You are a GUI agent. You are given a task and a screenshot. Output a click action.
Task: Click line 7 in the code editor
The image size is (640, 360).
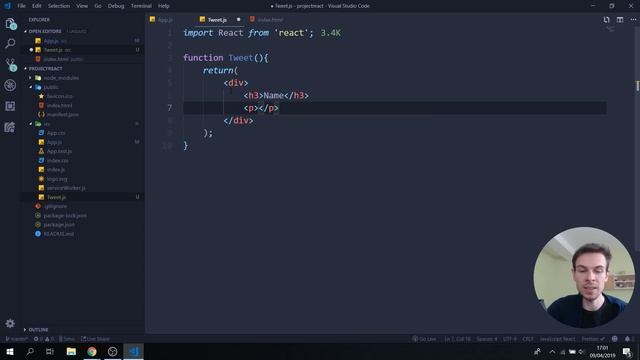394,108
